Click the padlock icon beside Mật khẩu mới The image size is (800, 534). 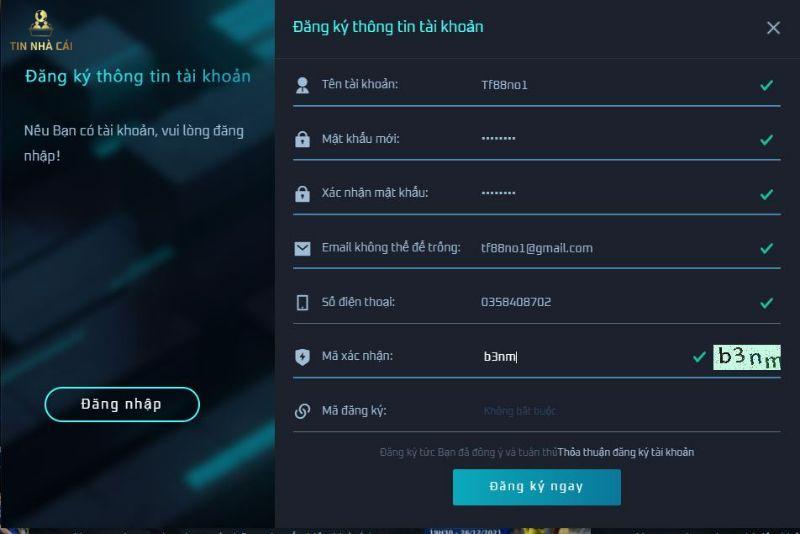click(x=302, y=140)
